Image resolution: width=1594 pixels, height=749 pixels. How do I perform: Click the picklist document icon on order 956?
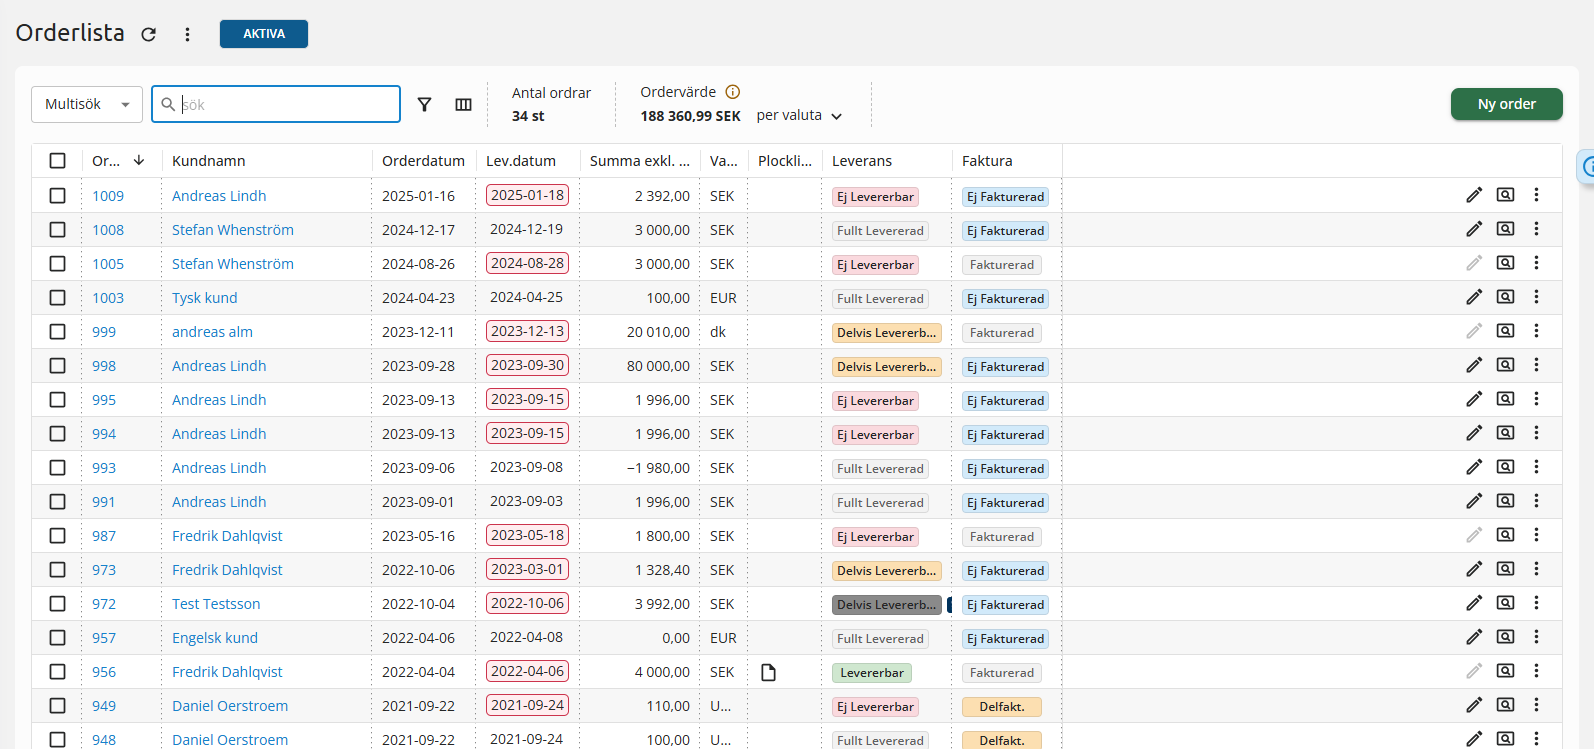click(768, 672)
